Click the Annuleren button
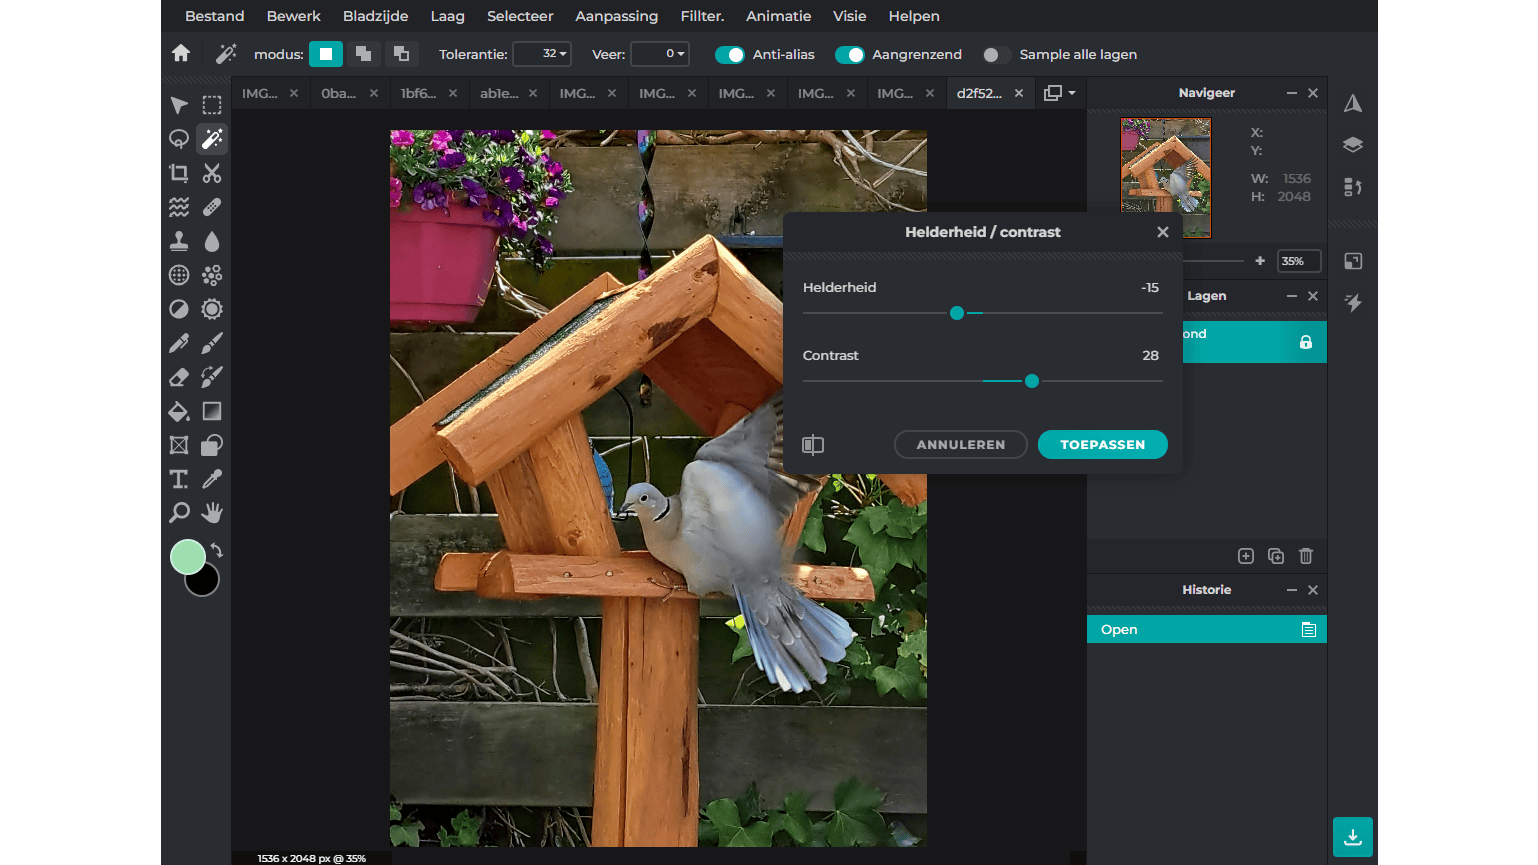 point(960,445)
